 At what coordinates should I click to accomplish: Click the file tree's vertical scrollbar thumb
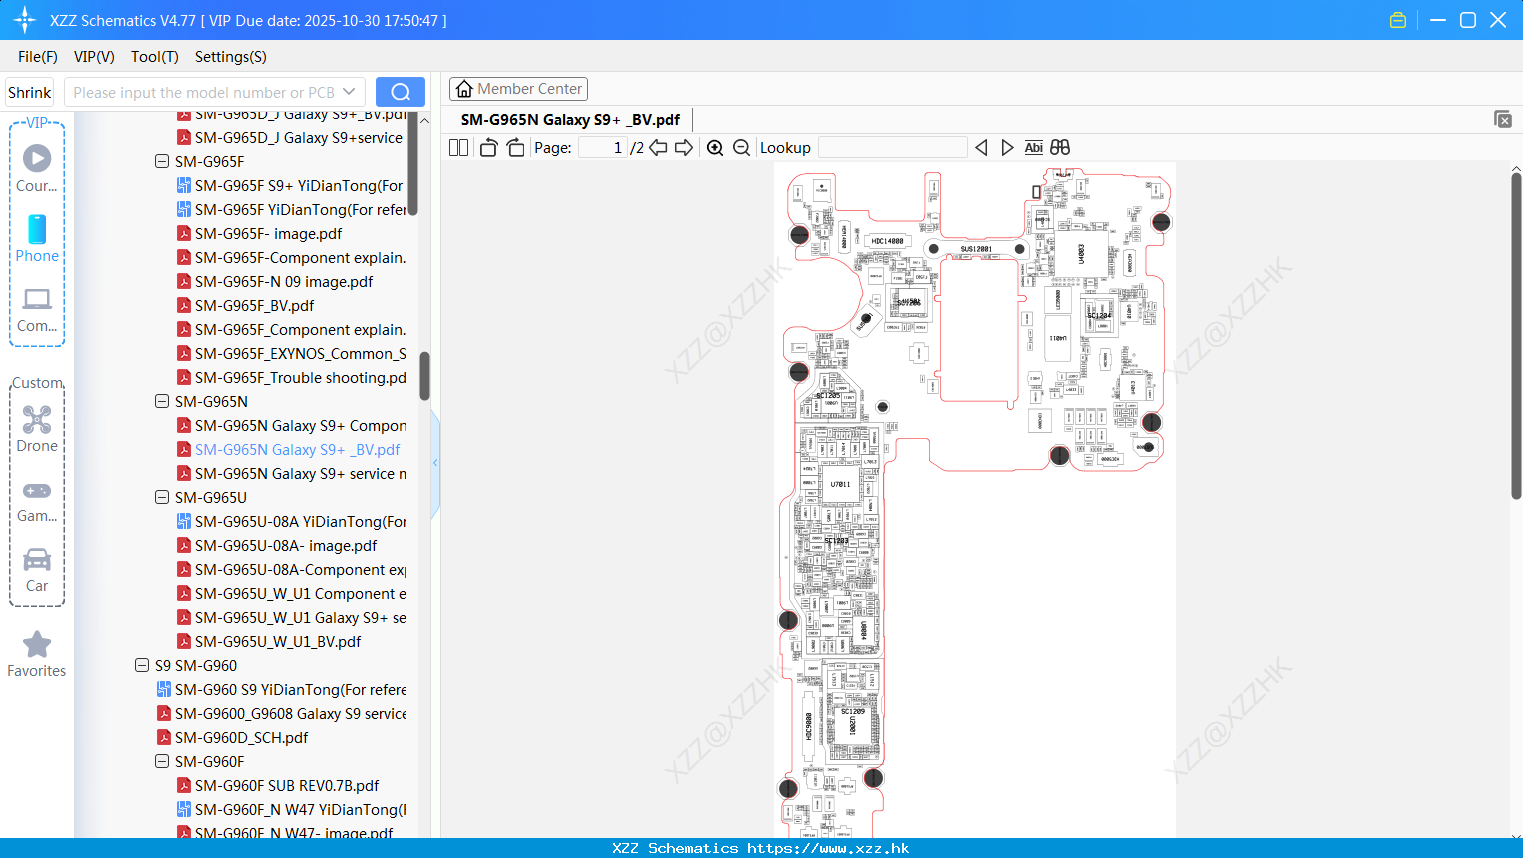point(424,375)
